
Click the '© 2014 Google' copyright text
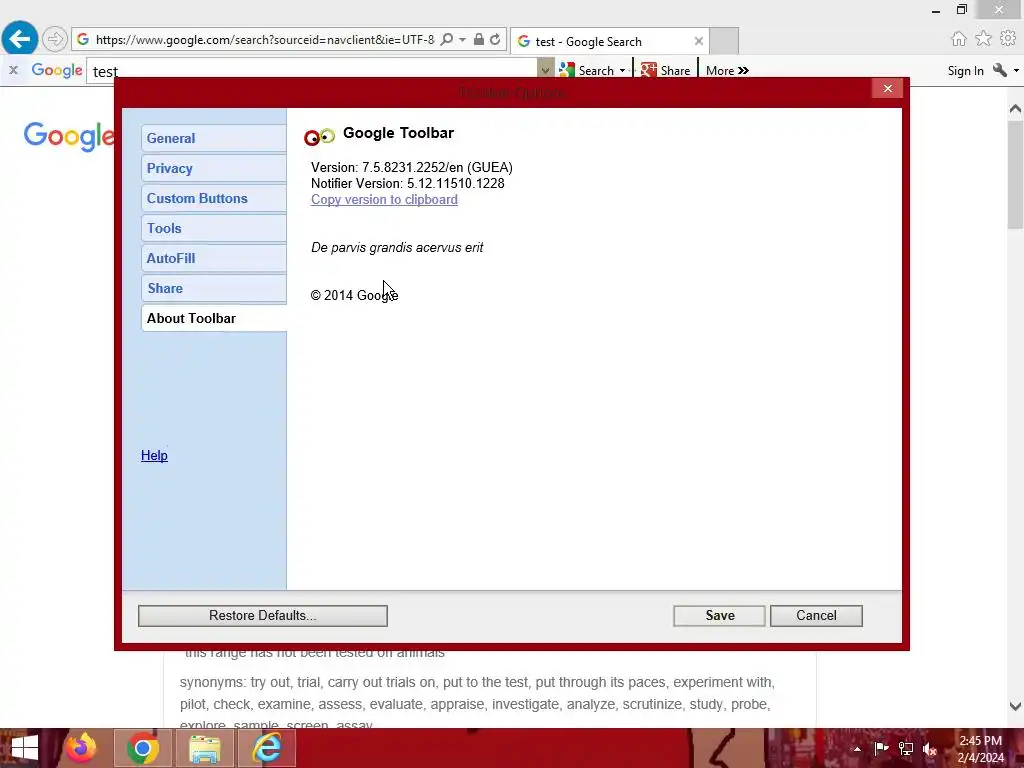click(x=355, y=296)
